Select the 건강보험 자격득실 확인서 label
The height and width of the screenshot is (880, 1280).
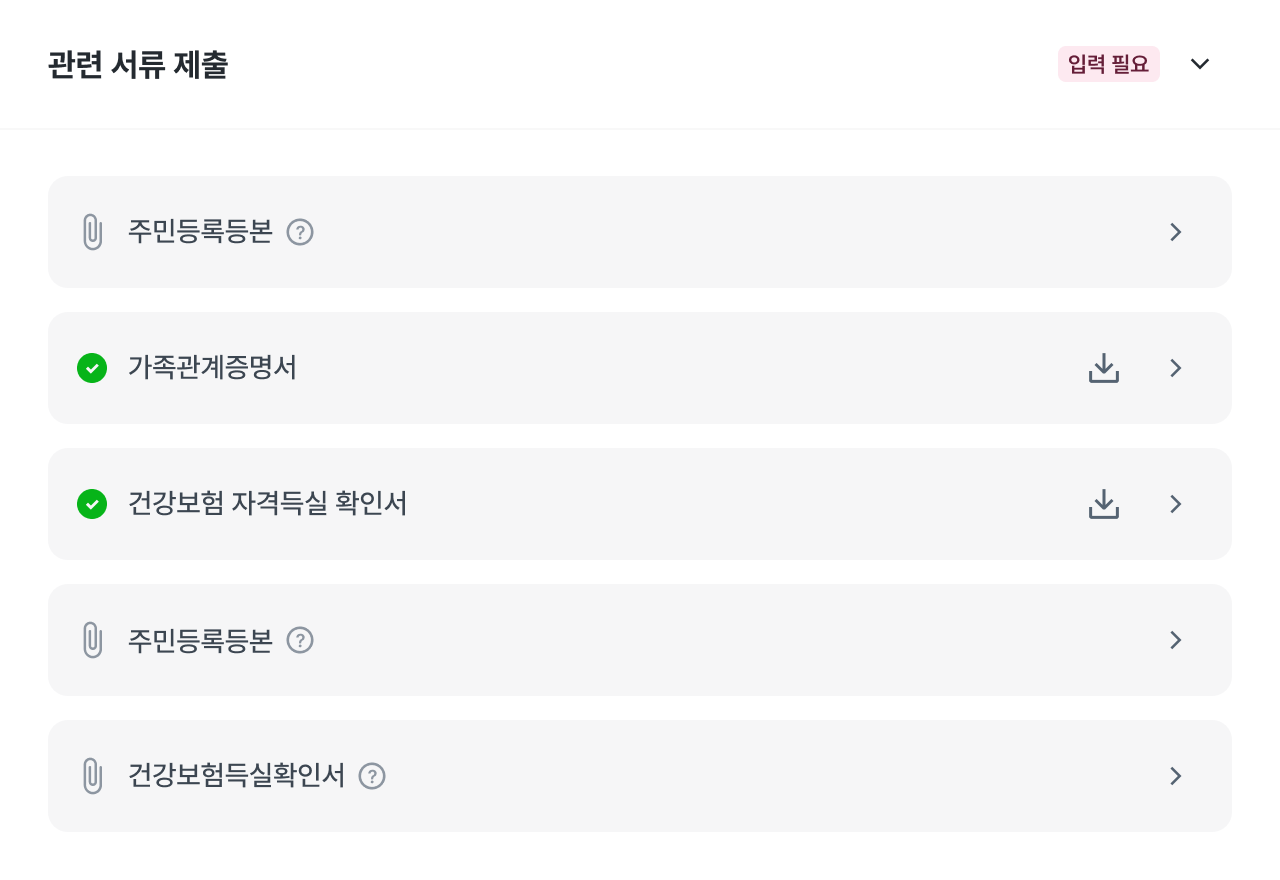[x=267, y=504]
